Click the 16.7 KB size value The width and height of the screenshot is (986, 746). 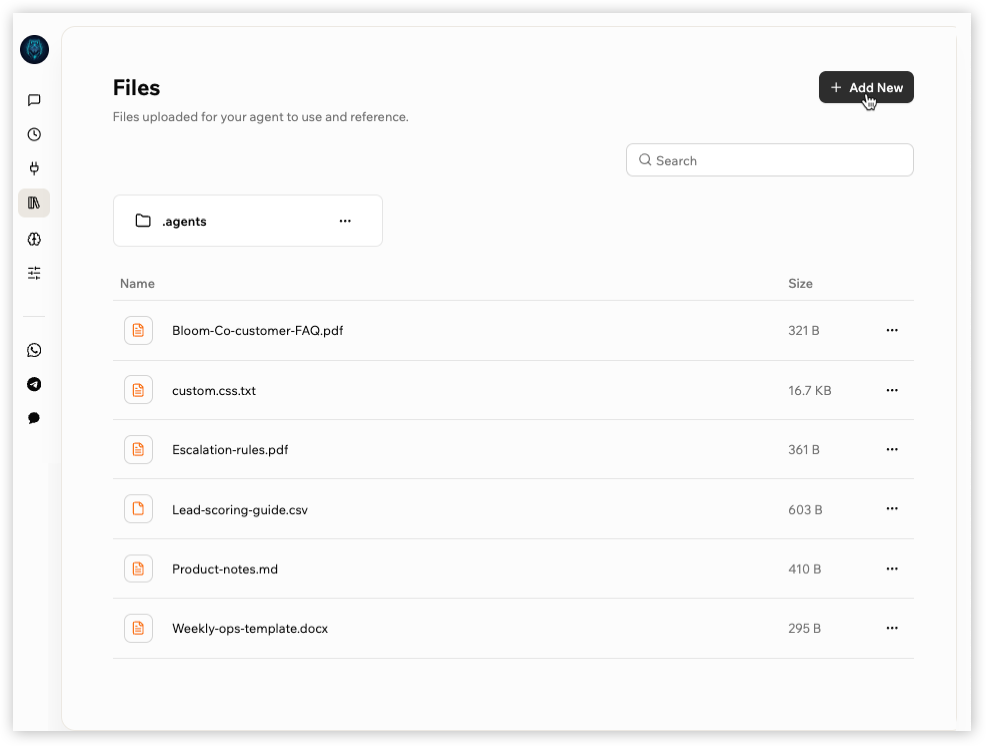[810, 391]
